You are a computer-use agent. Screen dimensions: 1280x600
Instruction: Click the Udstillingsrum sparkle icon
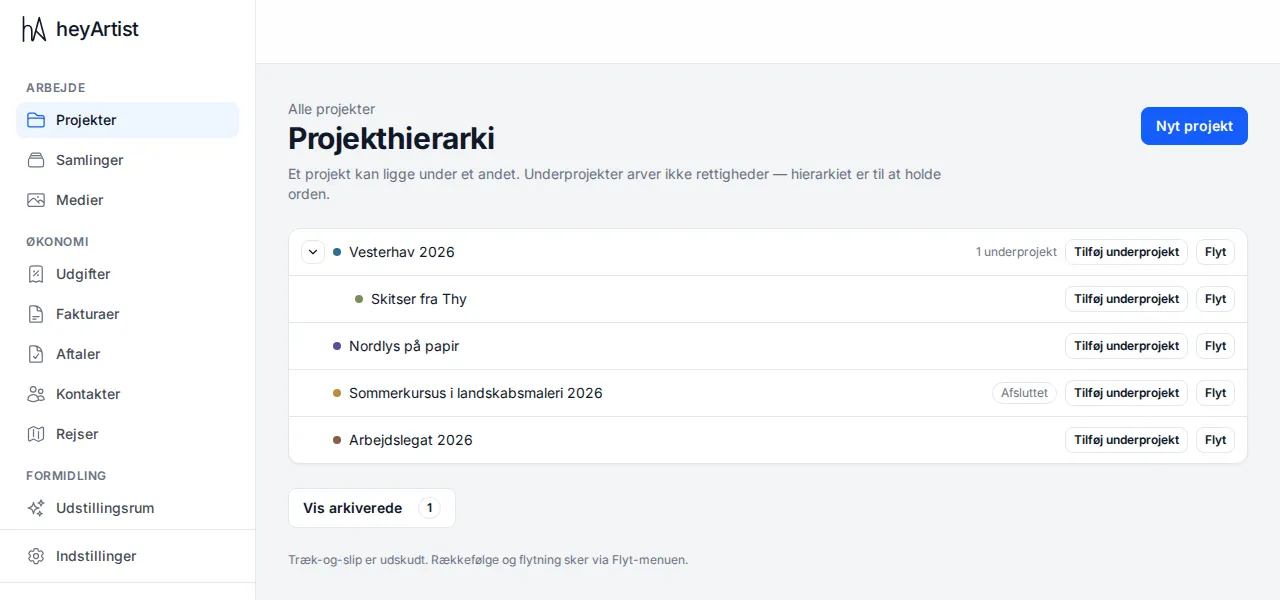pyautogui.click(x=36, y=508)
